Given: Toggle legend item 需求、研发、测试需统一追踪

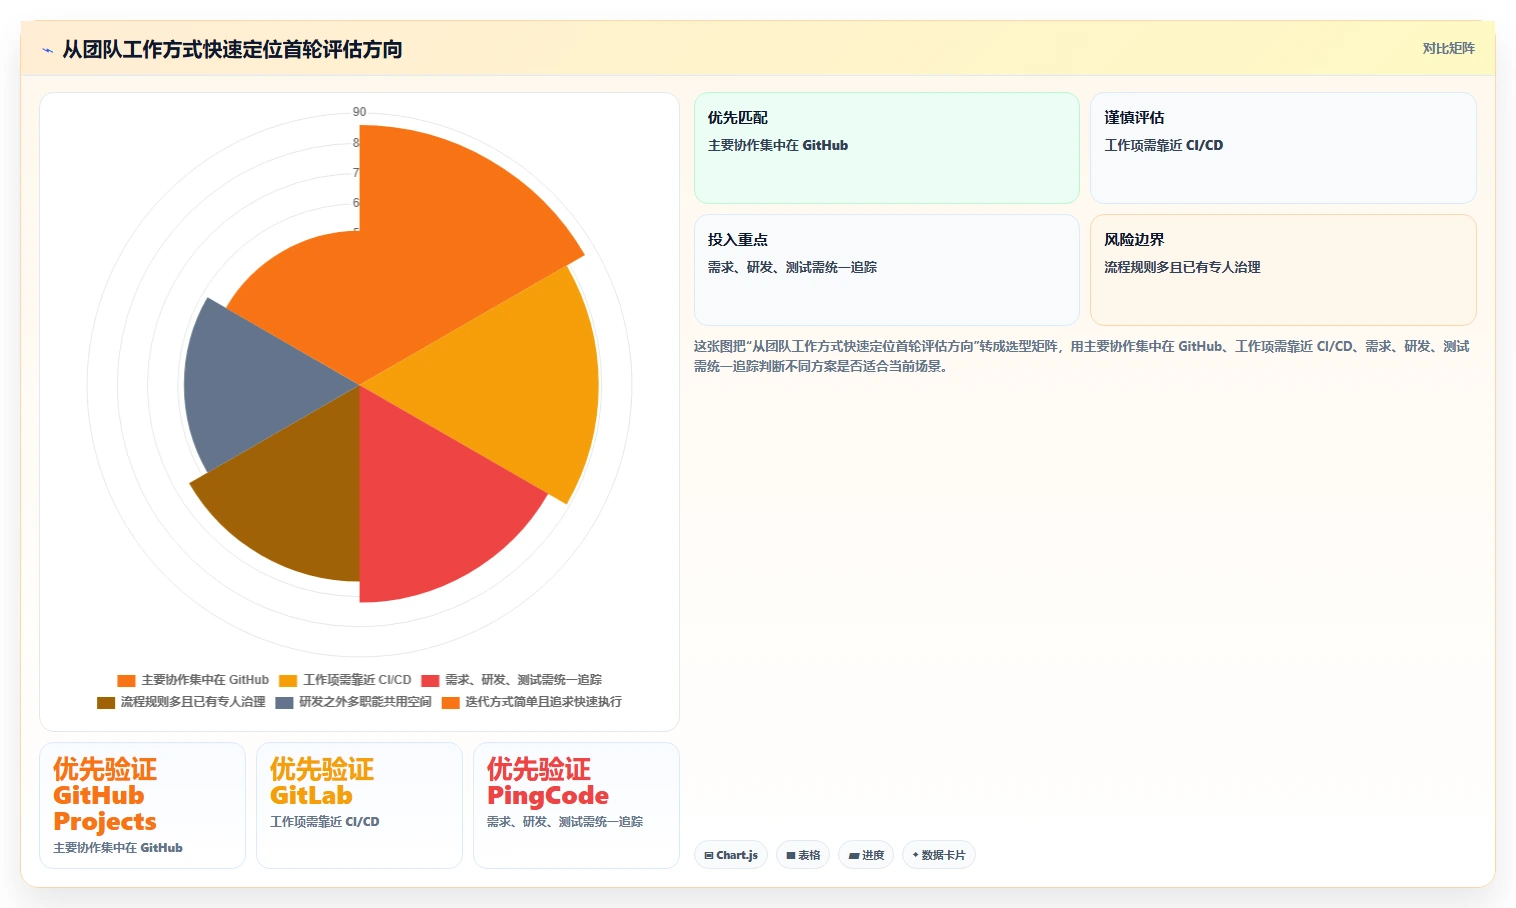Looking at the screenshot, I should tap(511, 680).
